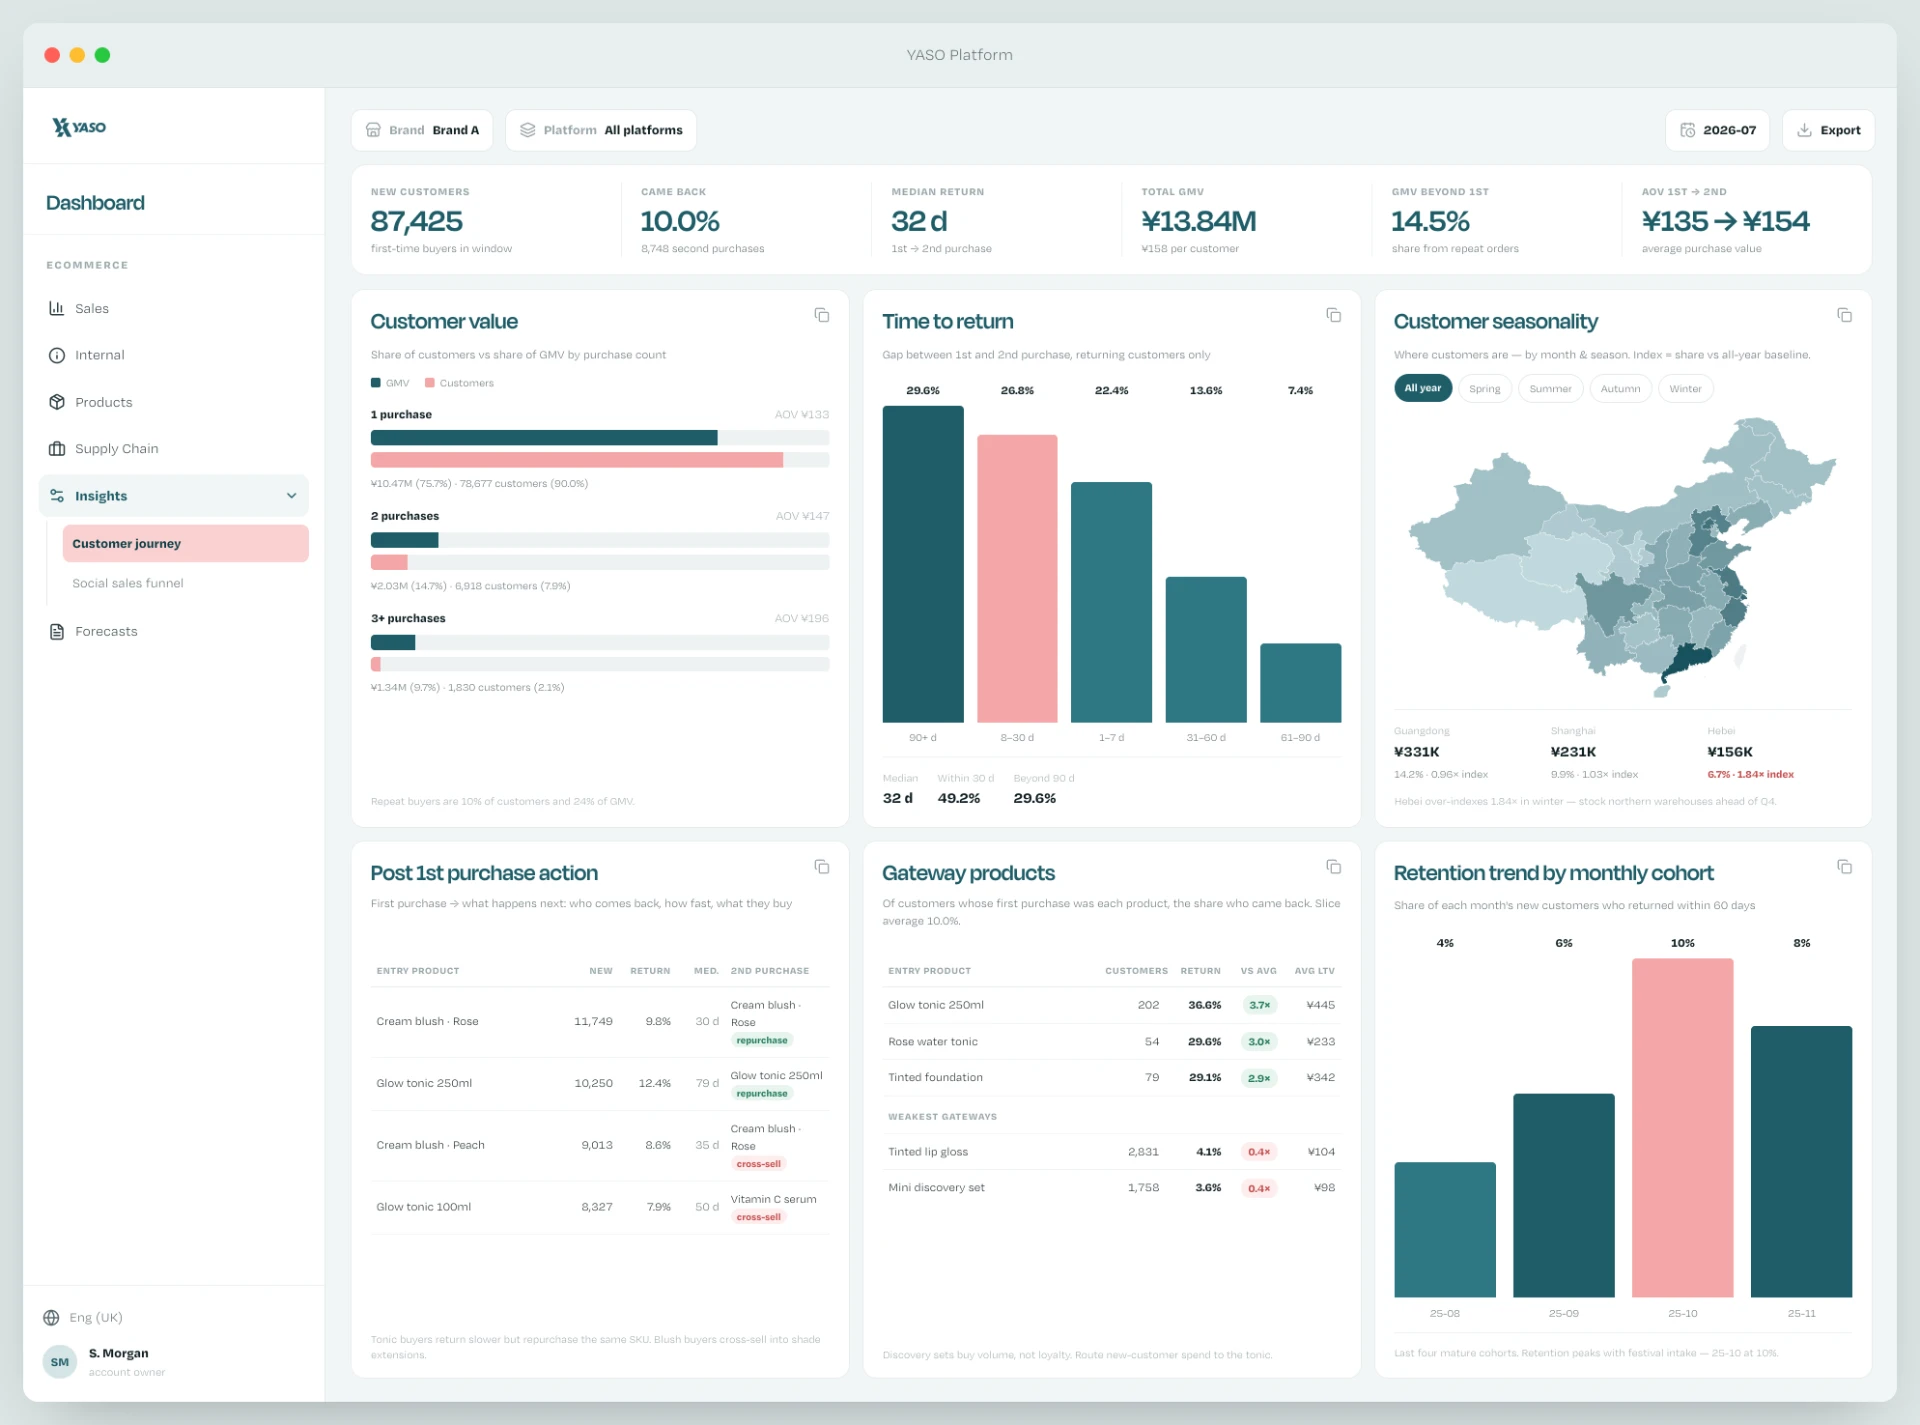This screenshot has height=1425, width=1920.
Task: Open the Eng (UK) language selector
Action: [x=83, y=1318]
